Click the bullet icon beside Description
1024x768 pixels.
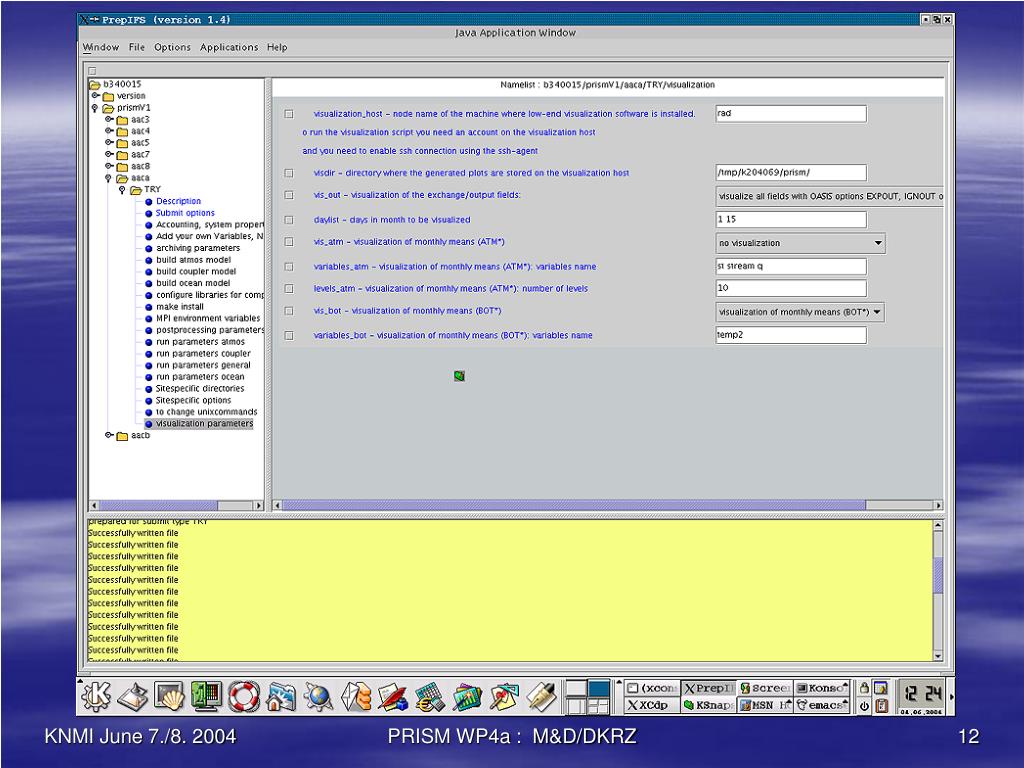[x=148, y=202]
